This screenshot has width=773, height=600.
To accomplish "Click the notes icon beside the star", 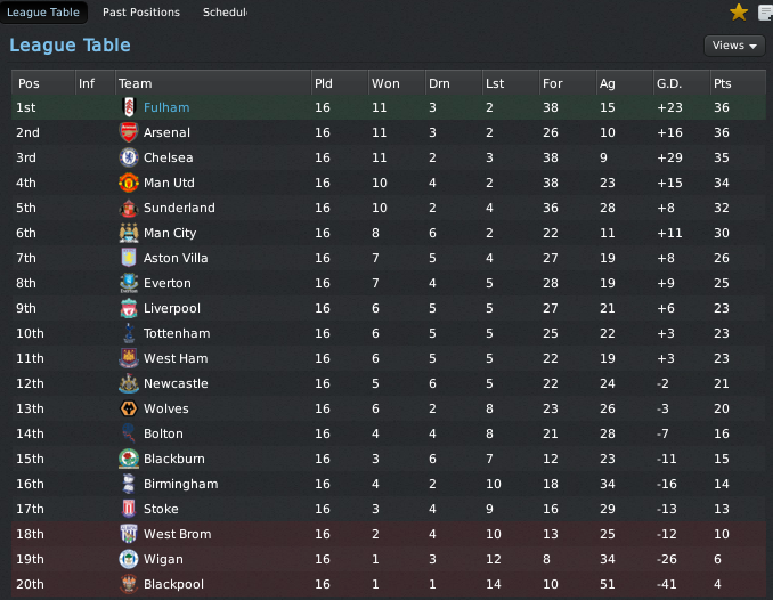I will click(x=765, y=12).
